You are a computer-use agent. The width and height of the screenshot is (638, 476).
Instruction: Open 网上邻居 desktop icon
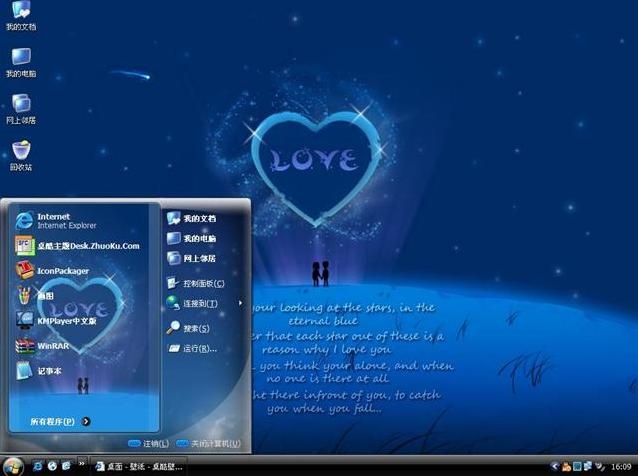pyautogui.click(x=21, y=109)
